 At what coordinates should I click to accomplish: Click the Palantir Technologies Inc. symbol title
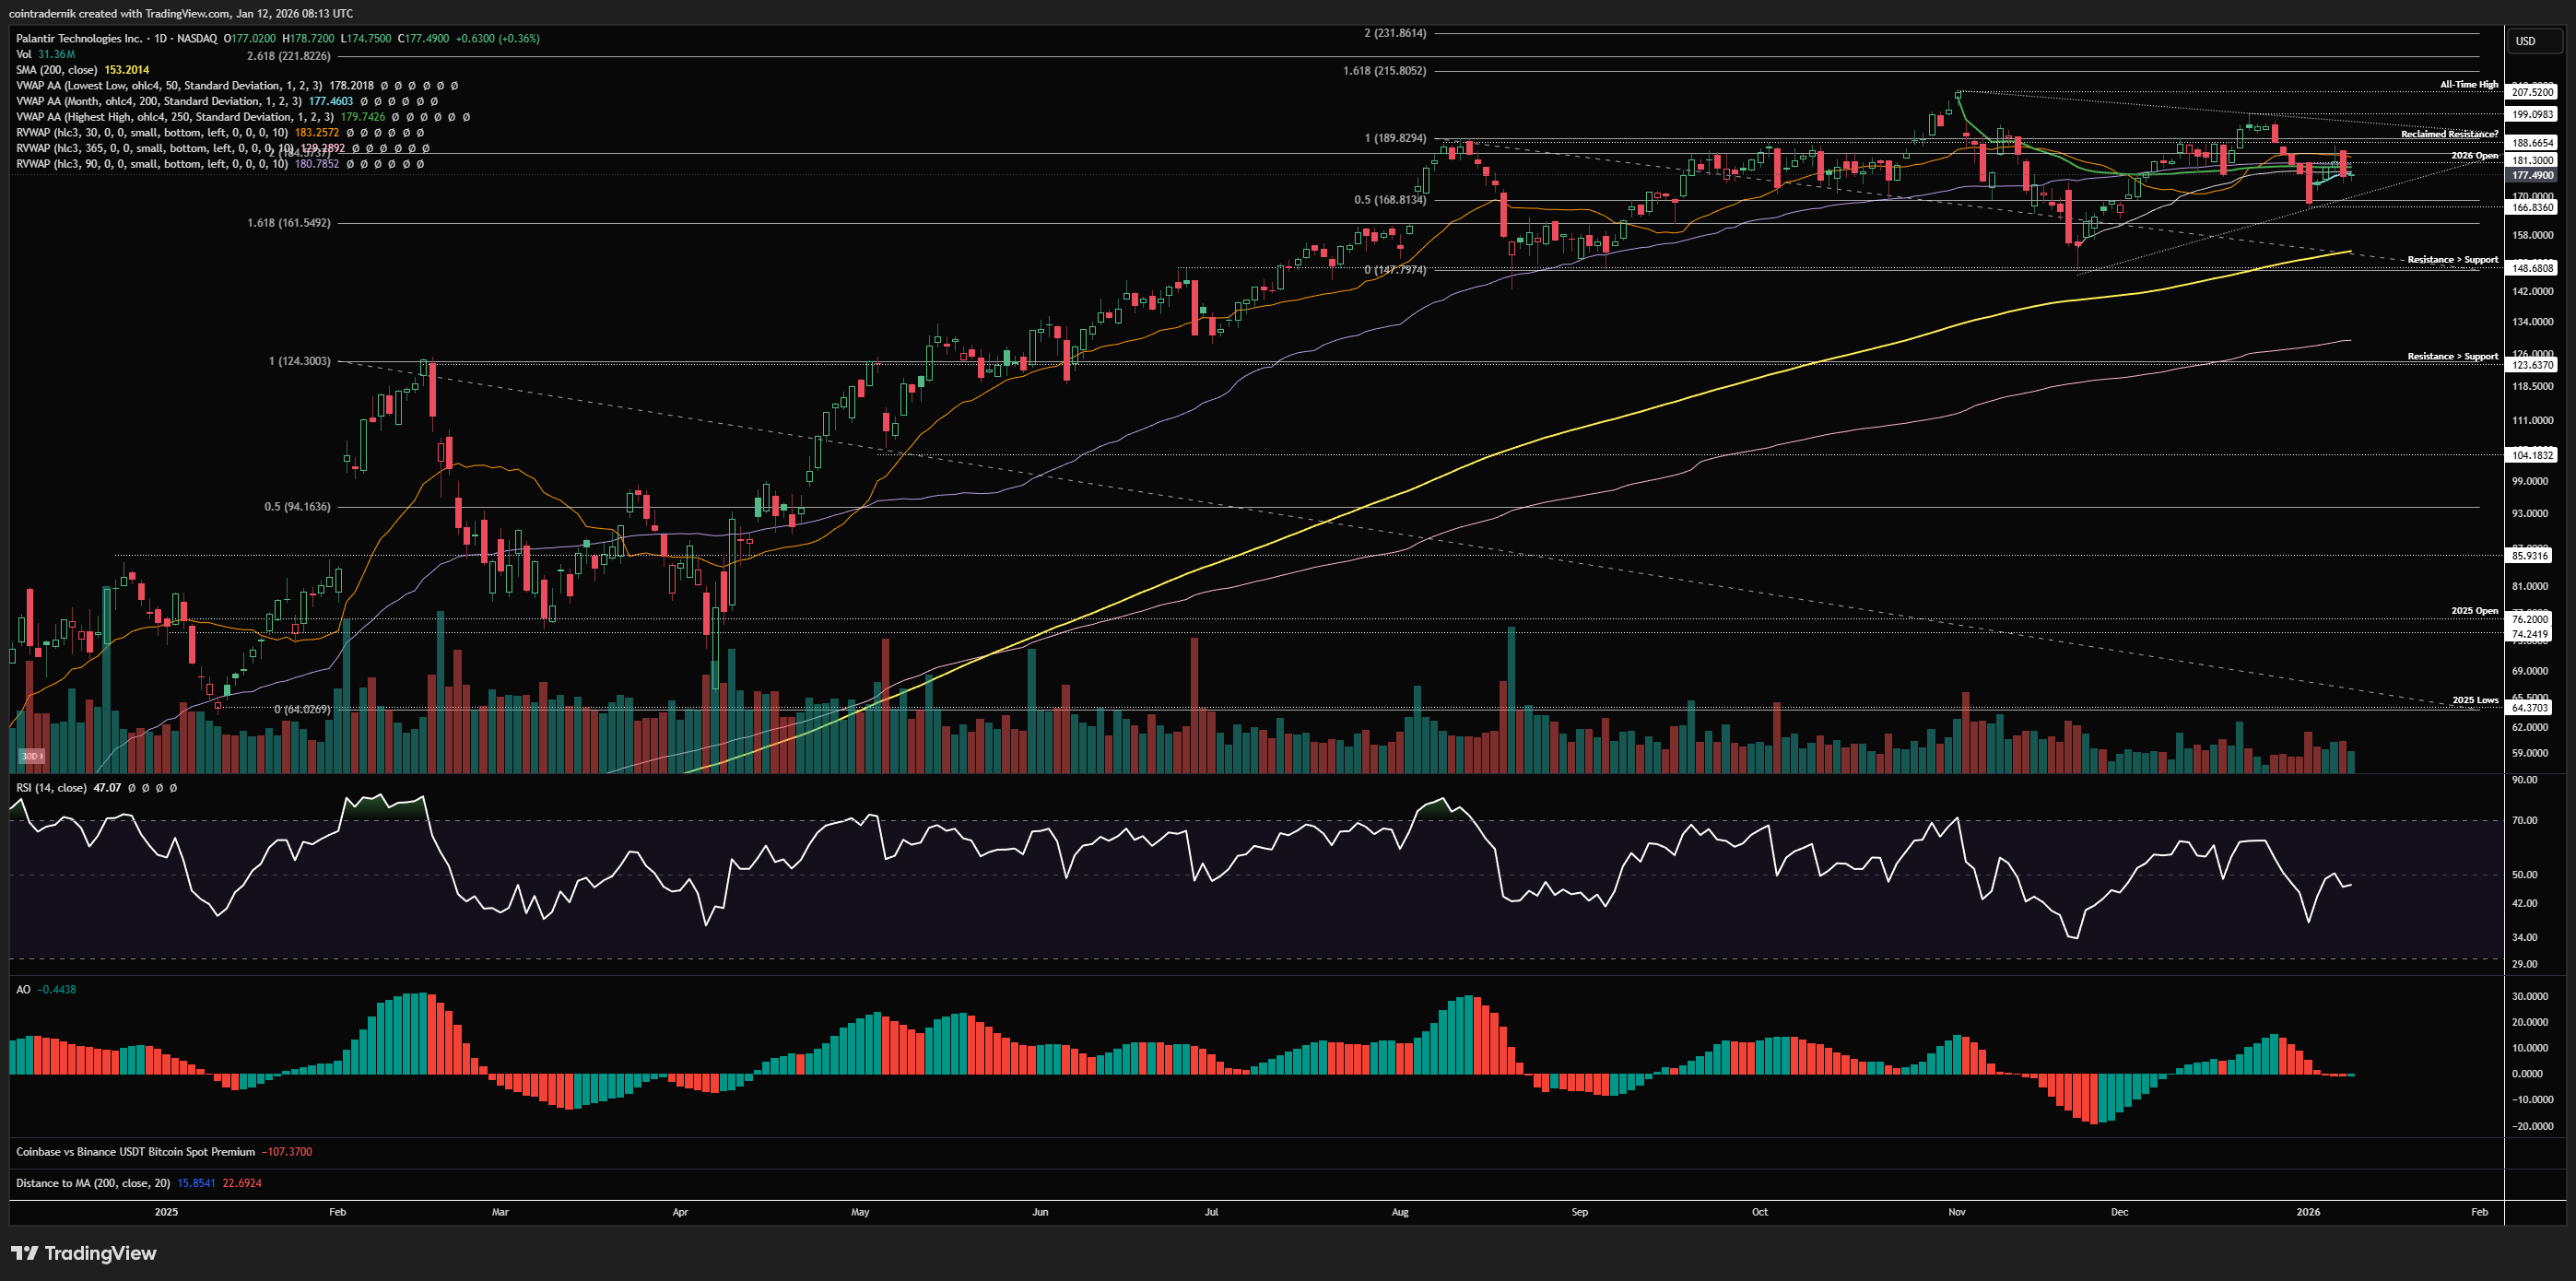click(79, 38)
